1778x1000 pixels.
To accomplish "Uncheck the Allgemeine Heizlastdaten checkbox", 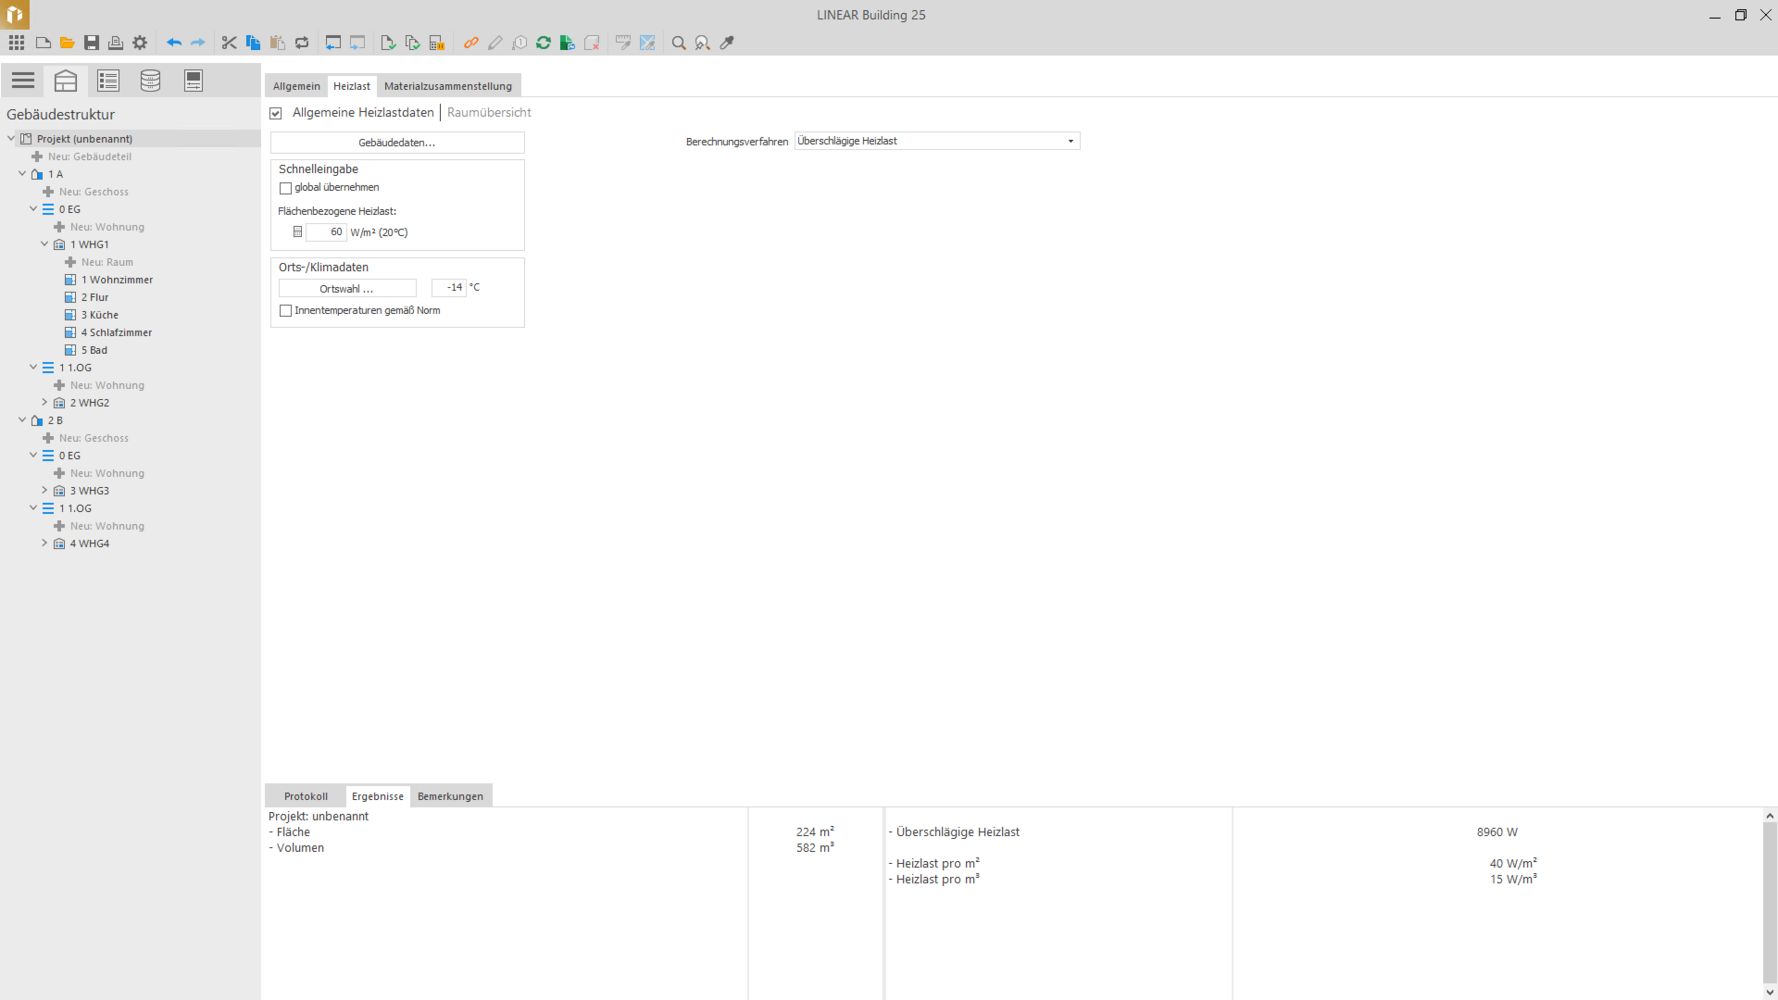I will click(x=276, y=113).
